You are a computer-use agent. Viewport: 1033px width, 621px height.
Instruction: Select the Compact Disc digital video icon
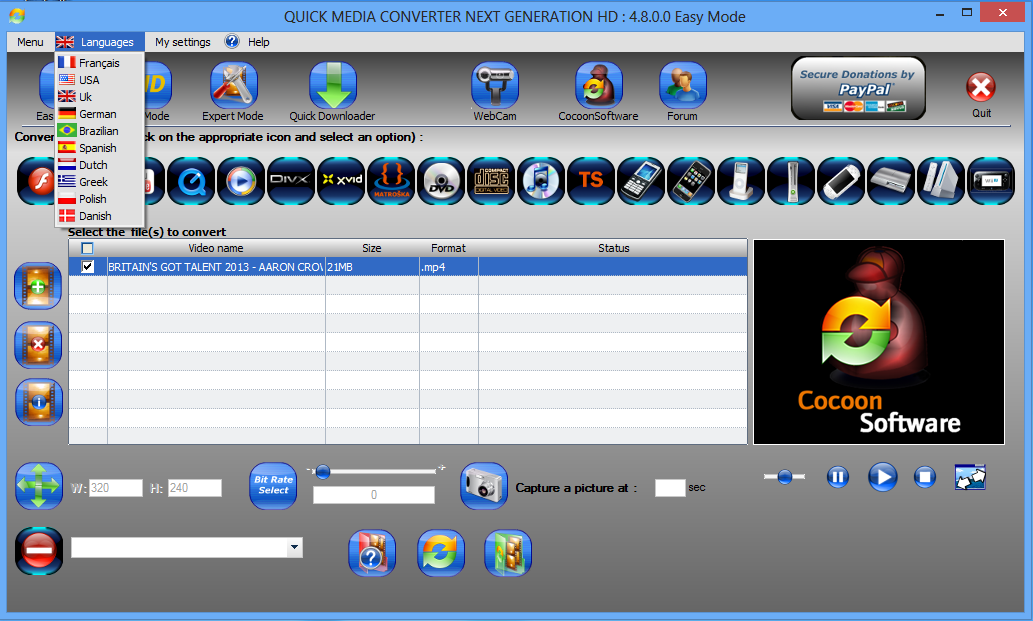(x=491, y=180)
